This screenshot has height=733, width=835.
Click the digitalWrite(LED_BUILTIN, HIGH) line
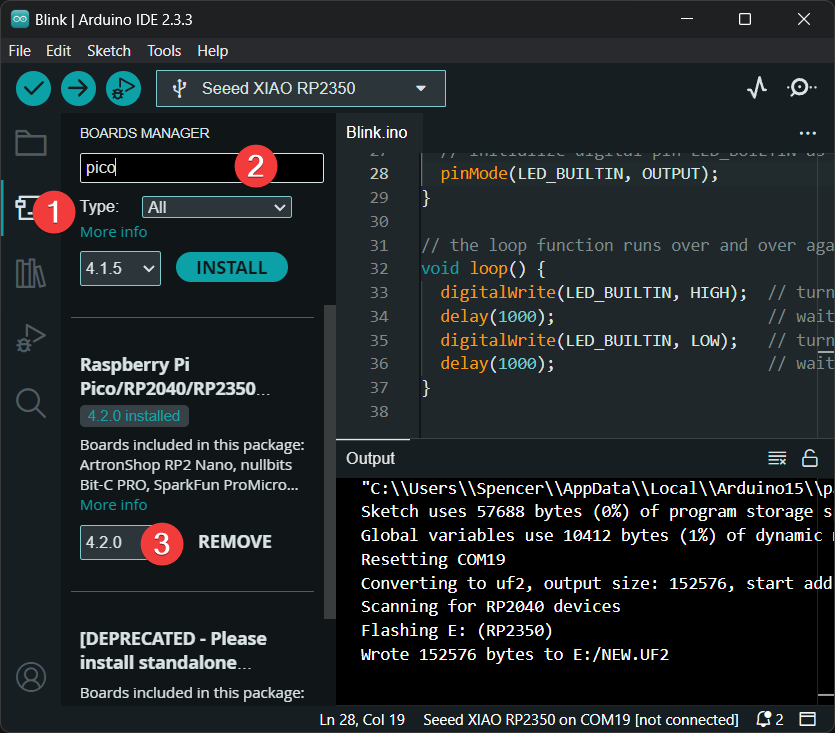pos(593,292)
